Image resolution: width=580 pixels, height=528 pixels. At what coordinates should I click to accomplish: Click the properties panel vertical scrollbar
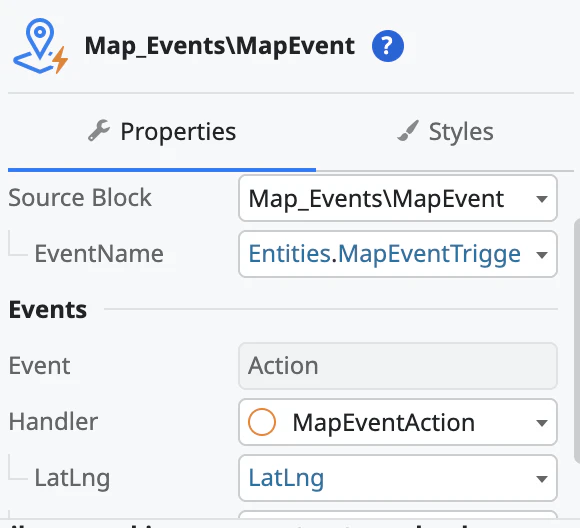(x=577, y=340)
